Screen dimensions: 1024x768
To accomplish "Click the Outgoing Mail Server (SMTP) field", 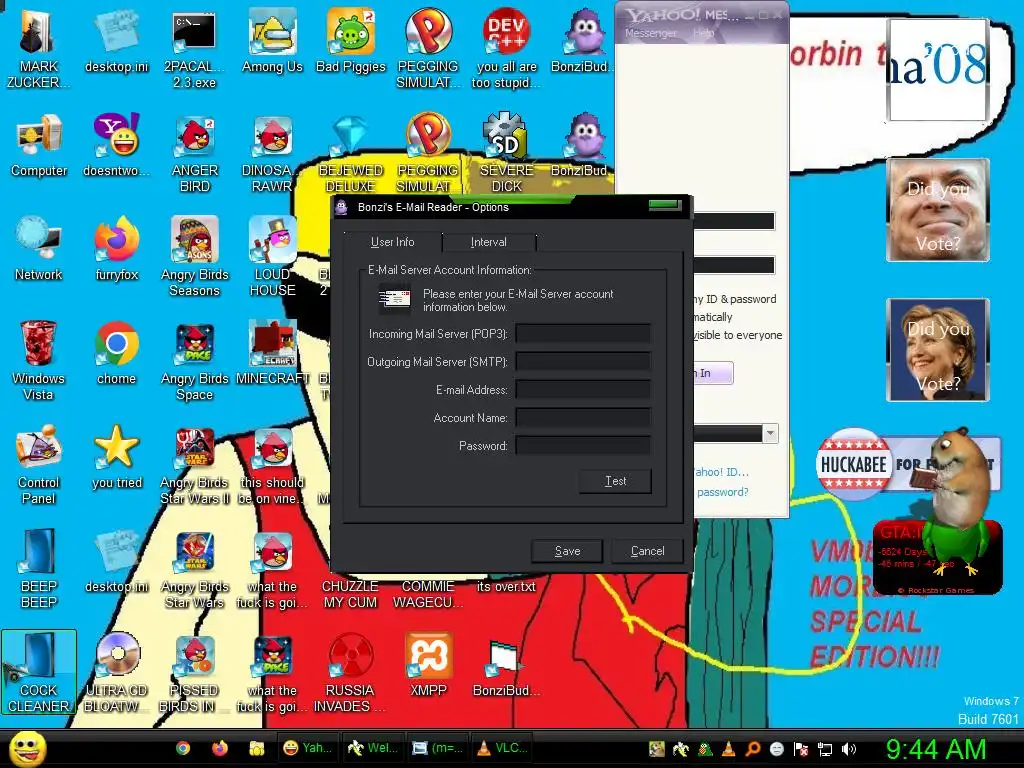I will pos(583,362).
